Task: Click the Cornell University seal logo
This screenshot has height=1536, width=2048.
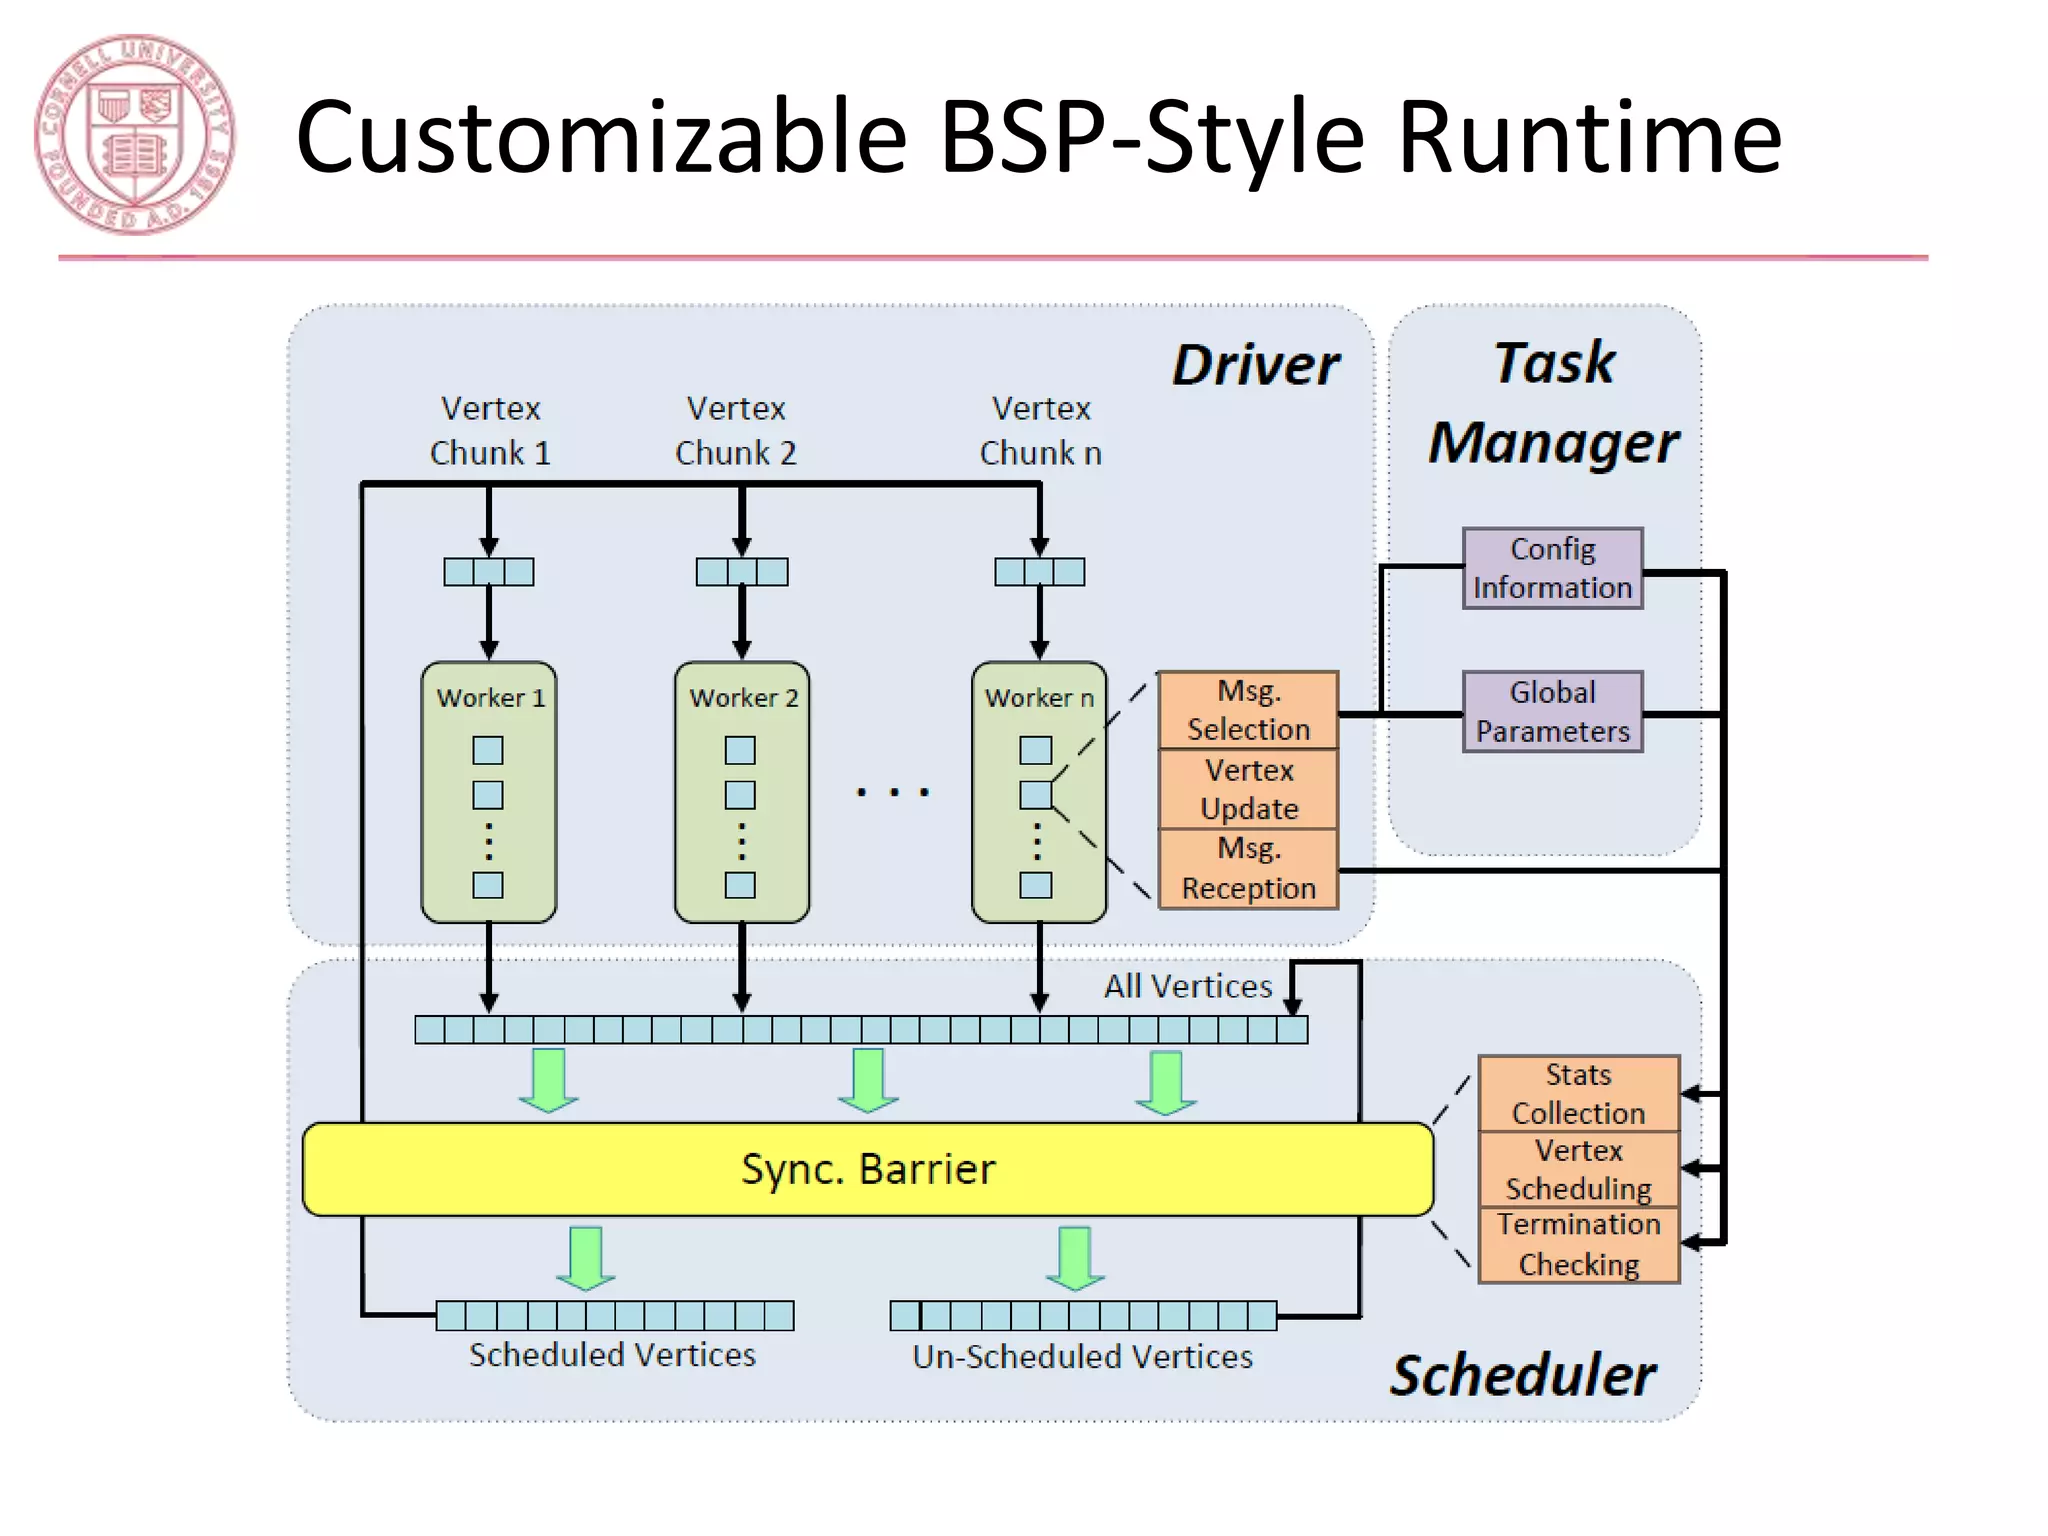Action: (134, 134)
